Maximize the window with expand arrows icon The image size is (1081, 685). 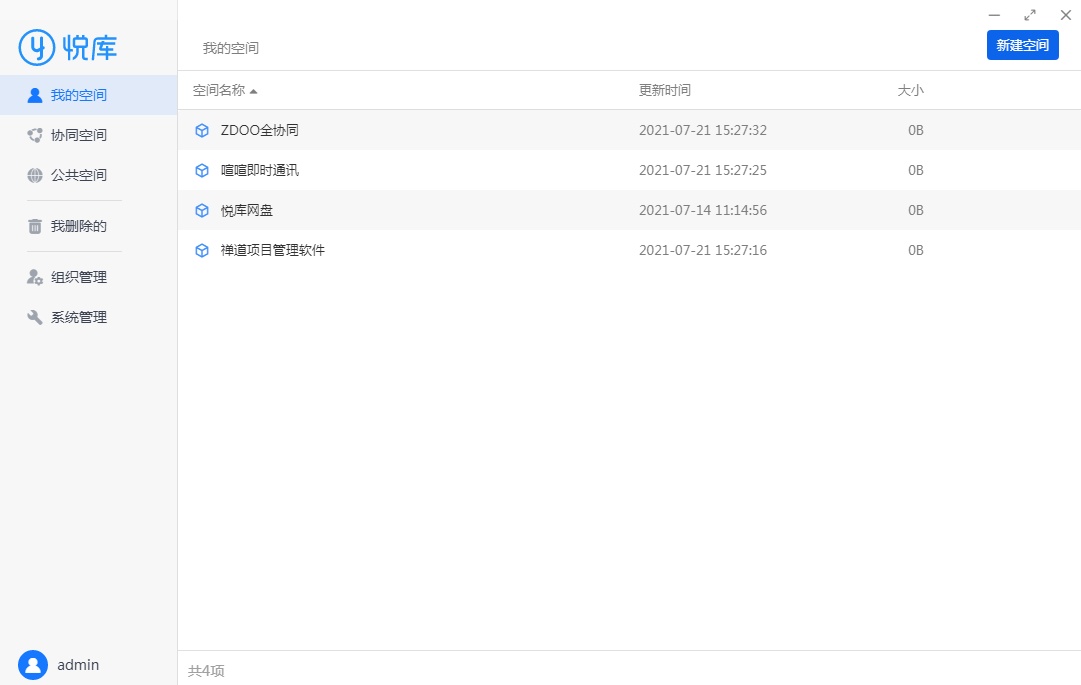(x=1030, y=15)
